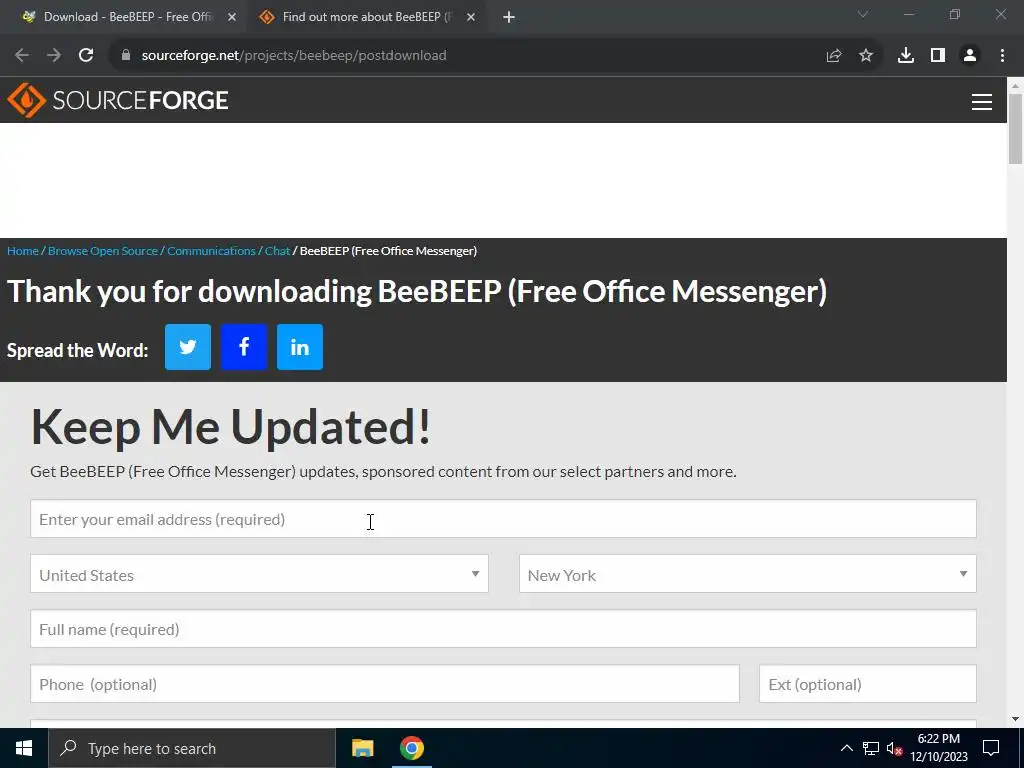Image resolution: width=1024 pixels, height=768 pixels.
Task: Open the network status tray icon
Action: (871, 748)
